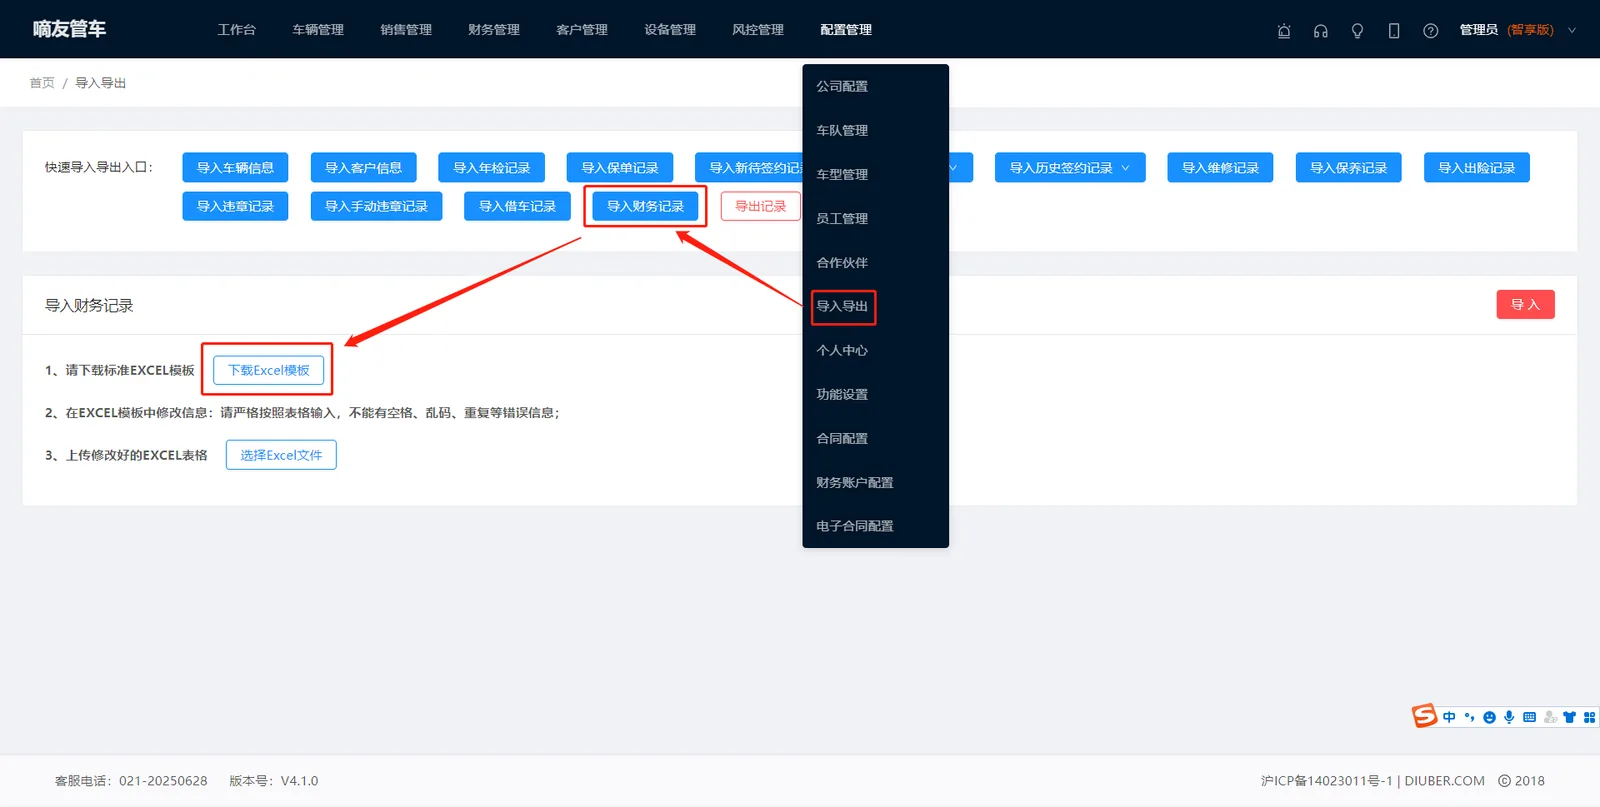Click the headset customer service icon
The height and width of the screenshot is (807, 1600).
coord(1321,31)
